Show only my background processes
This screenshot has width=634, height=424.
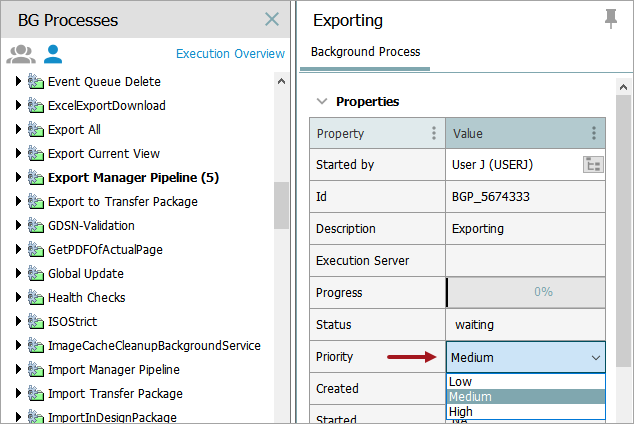tap(52, 54)
